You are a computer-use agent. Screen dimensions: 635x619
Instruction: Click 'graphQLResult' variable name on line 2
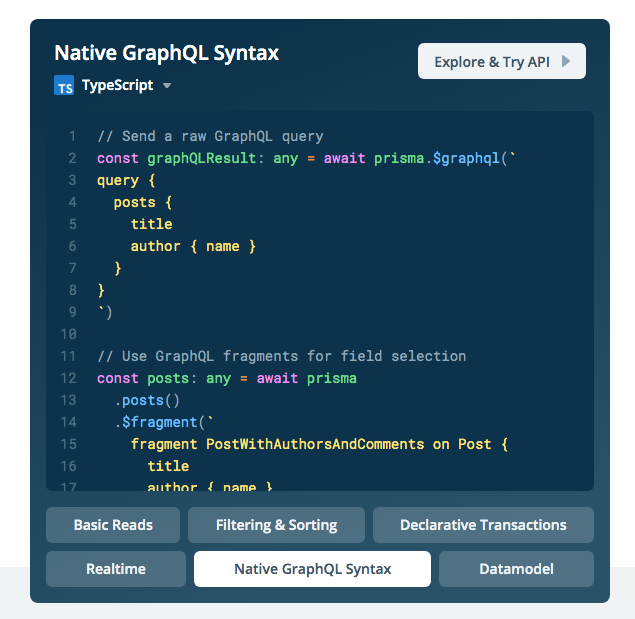coord(202,158)
